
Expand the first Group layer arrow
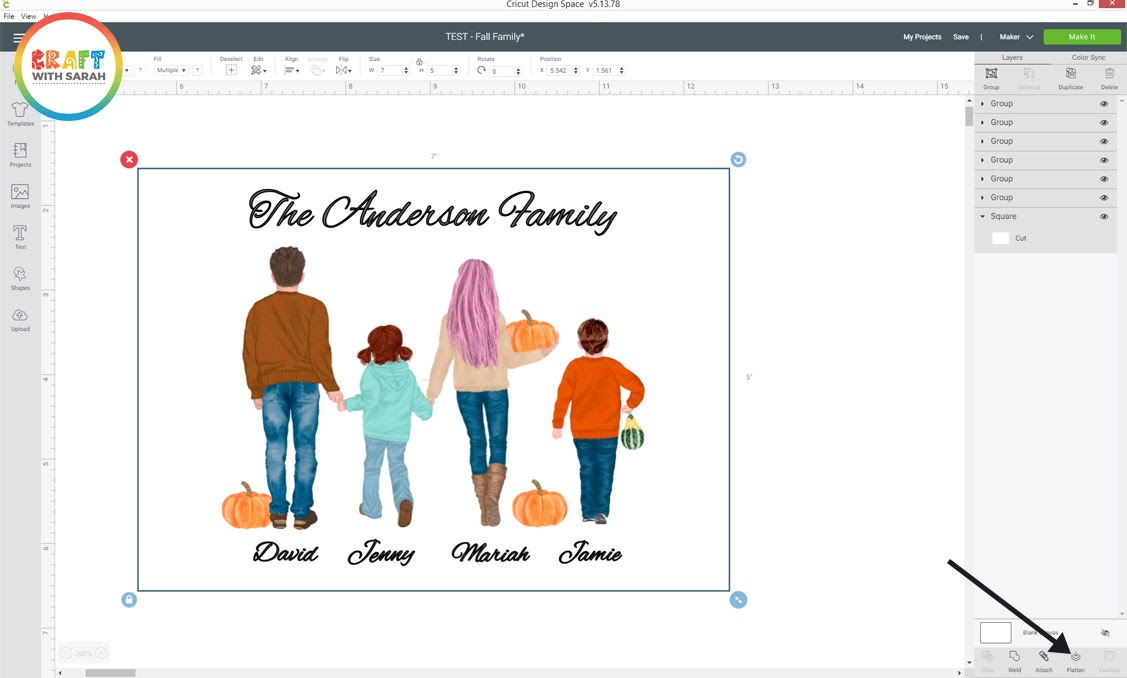tap(983, 104)
